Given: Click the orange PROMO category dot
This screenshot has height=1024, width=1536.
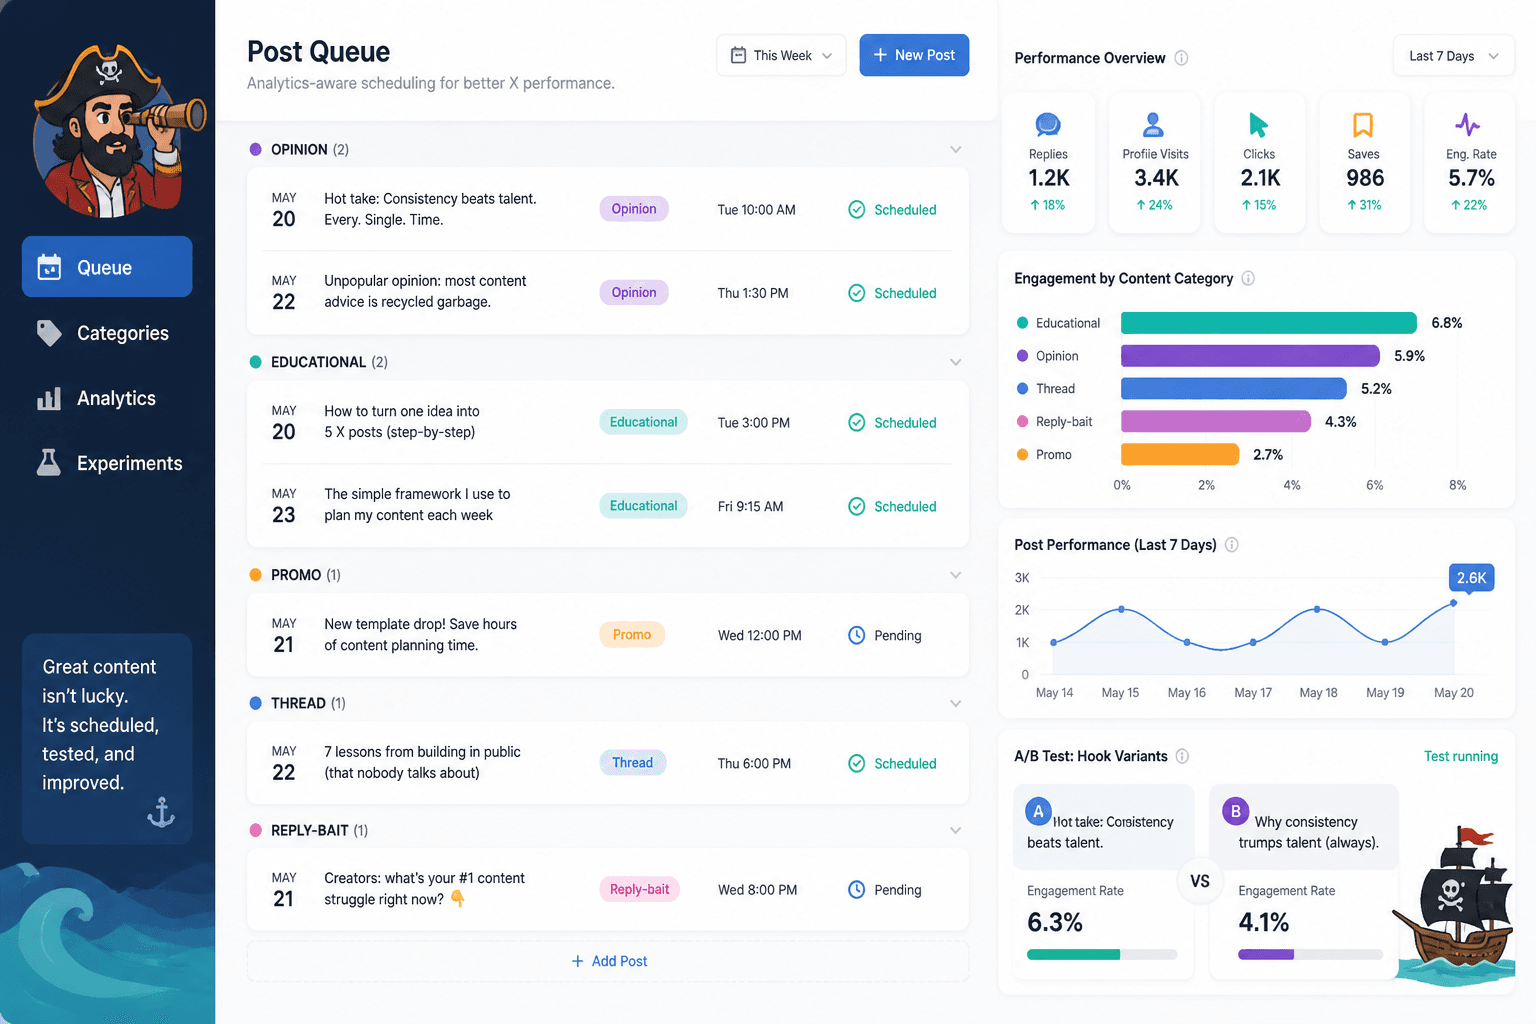Looking at the screenshot, I should (x=255, y=575).
